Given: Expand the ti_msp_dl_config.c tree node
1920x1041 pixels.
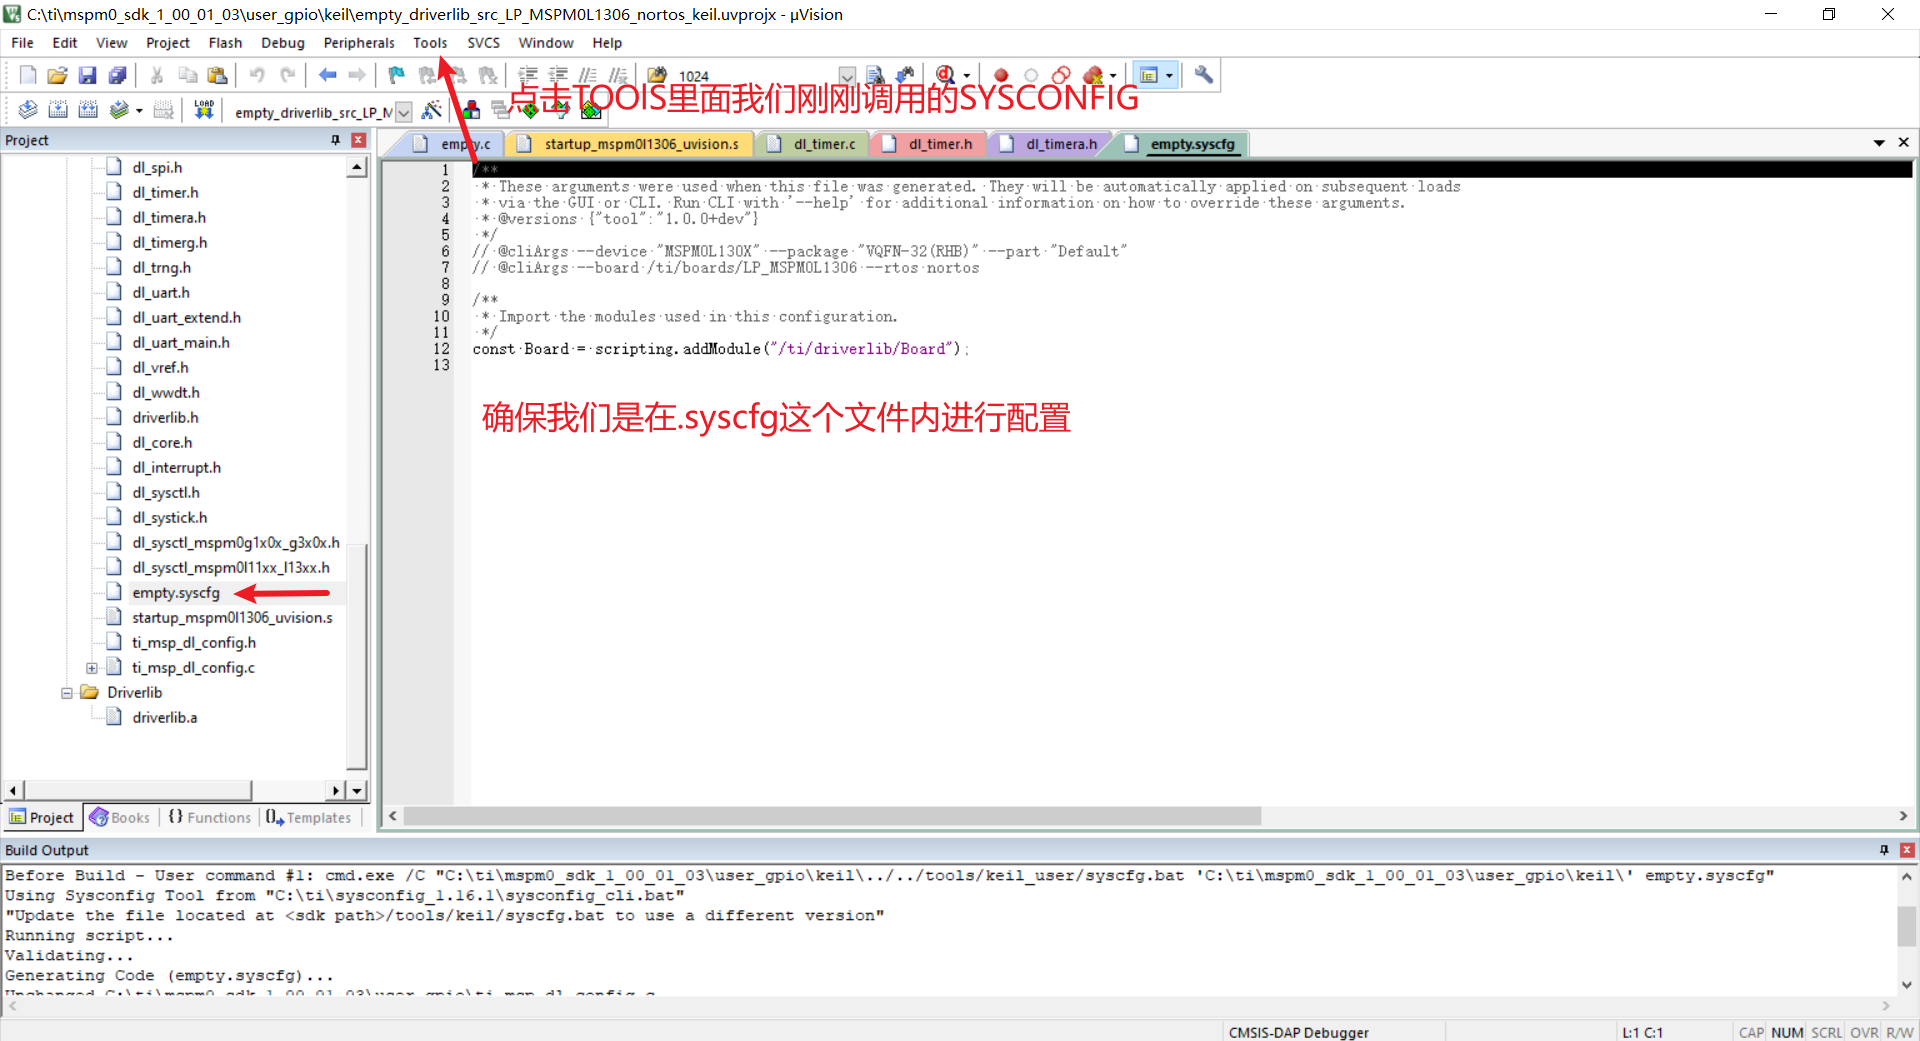Looking at the screenshot, I should (x=92, y=668).
